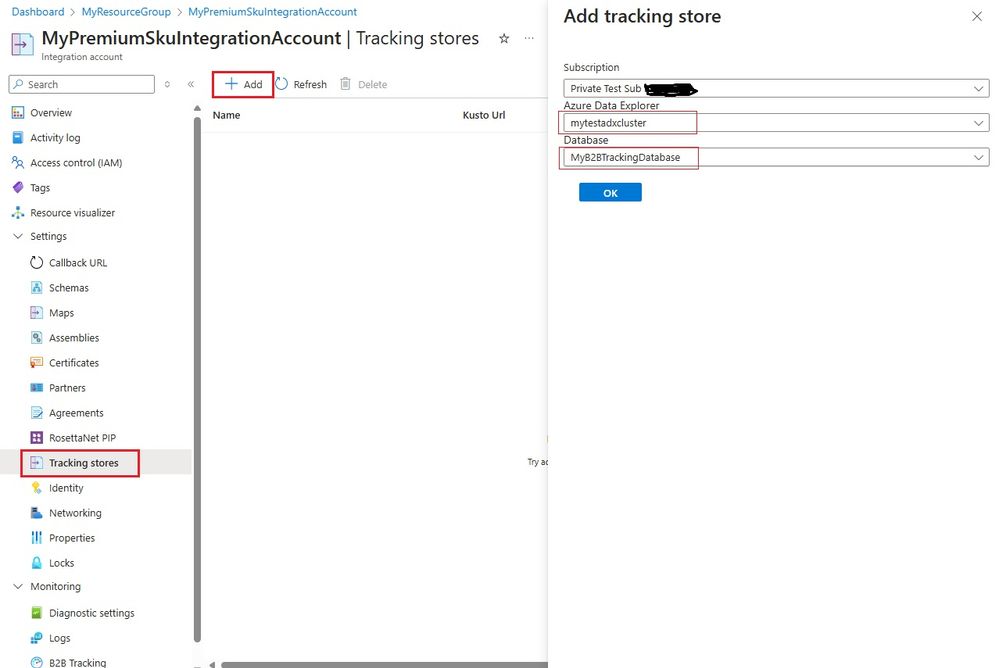This screenshot has height=668, width=999.
Task: Click the OK button
Action: [x=610, y=192]
